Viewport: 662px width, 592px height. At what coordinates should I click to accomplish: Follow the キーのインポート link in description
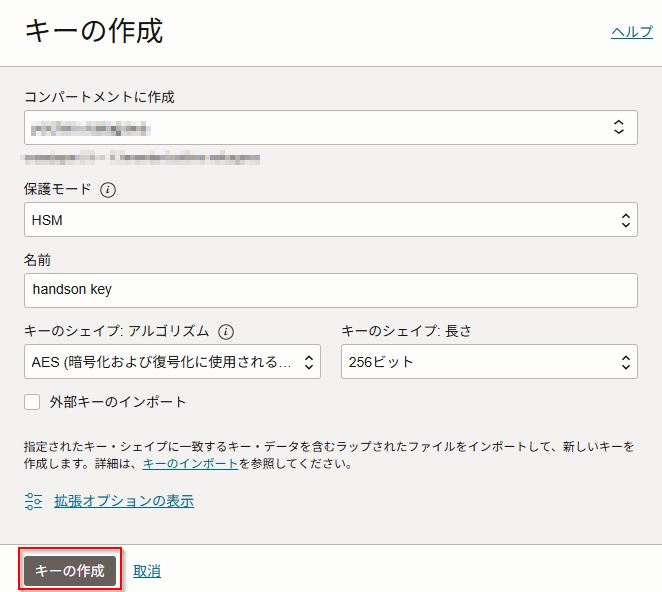[190, 464]
